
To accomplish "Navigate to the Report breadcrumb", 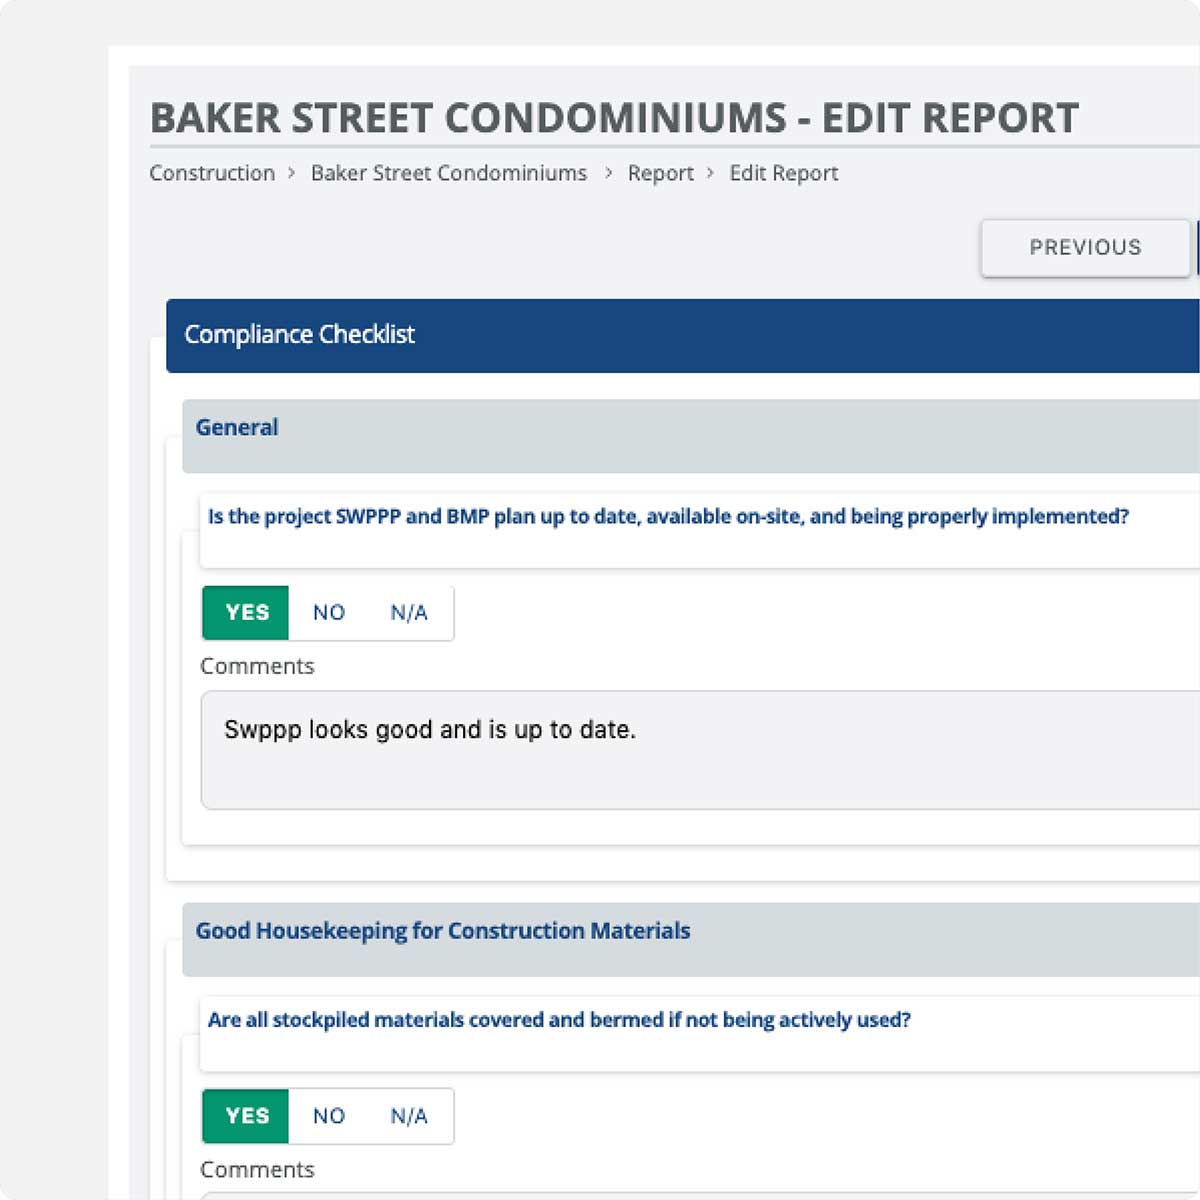I will pos(660,173).
